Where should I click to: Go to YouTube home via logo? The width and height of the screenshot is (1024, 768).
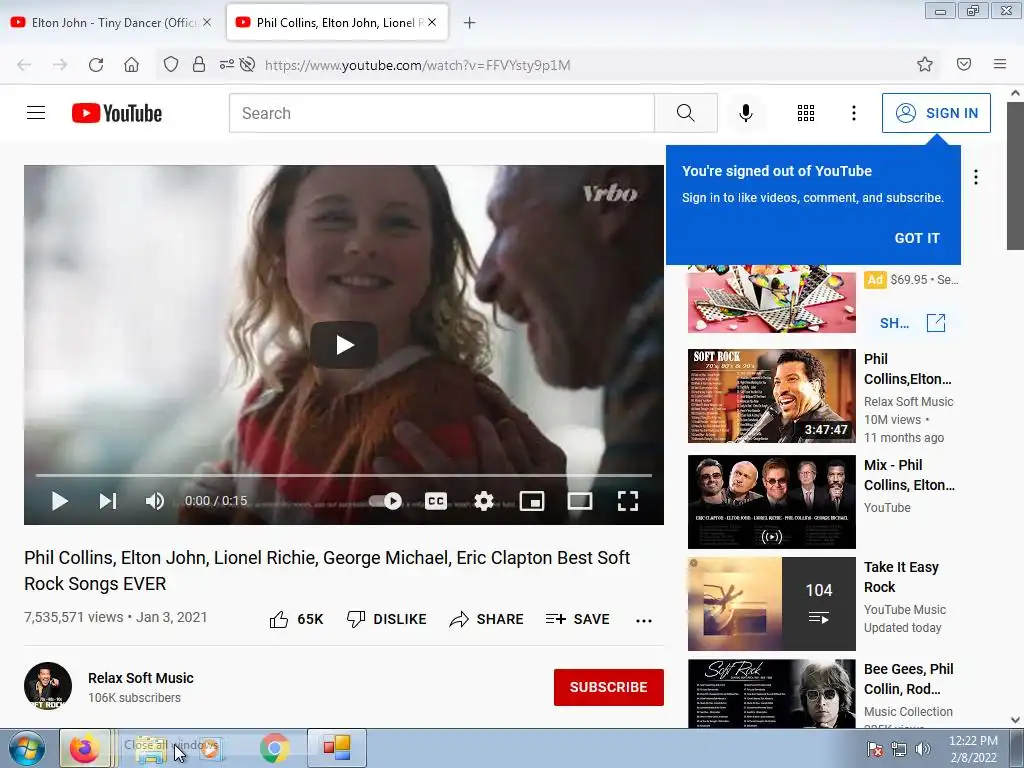coord(117,113)
